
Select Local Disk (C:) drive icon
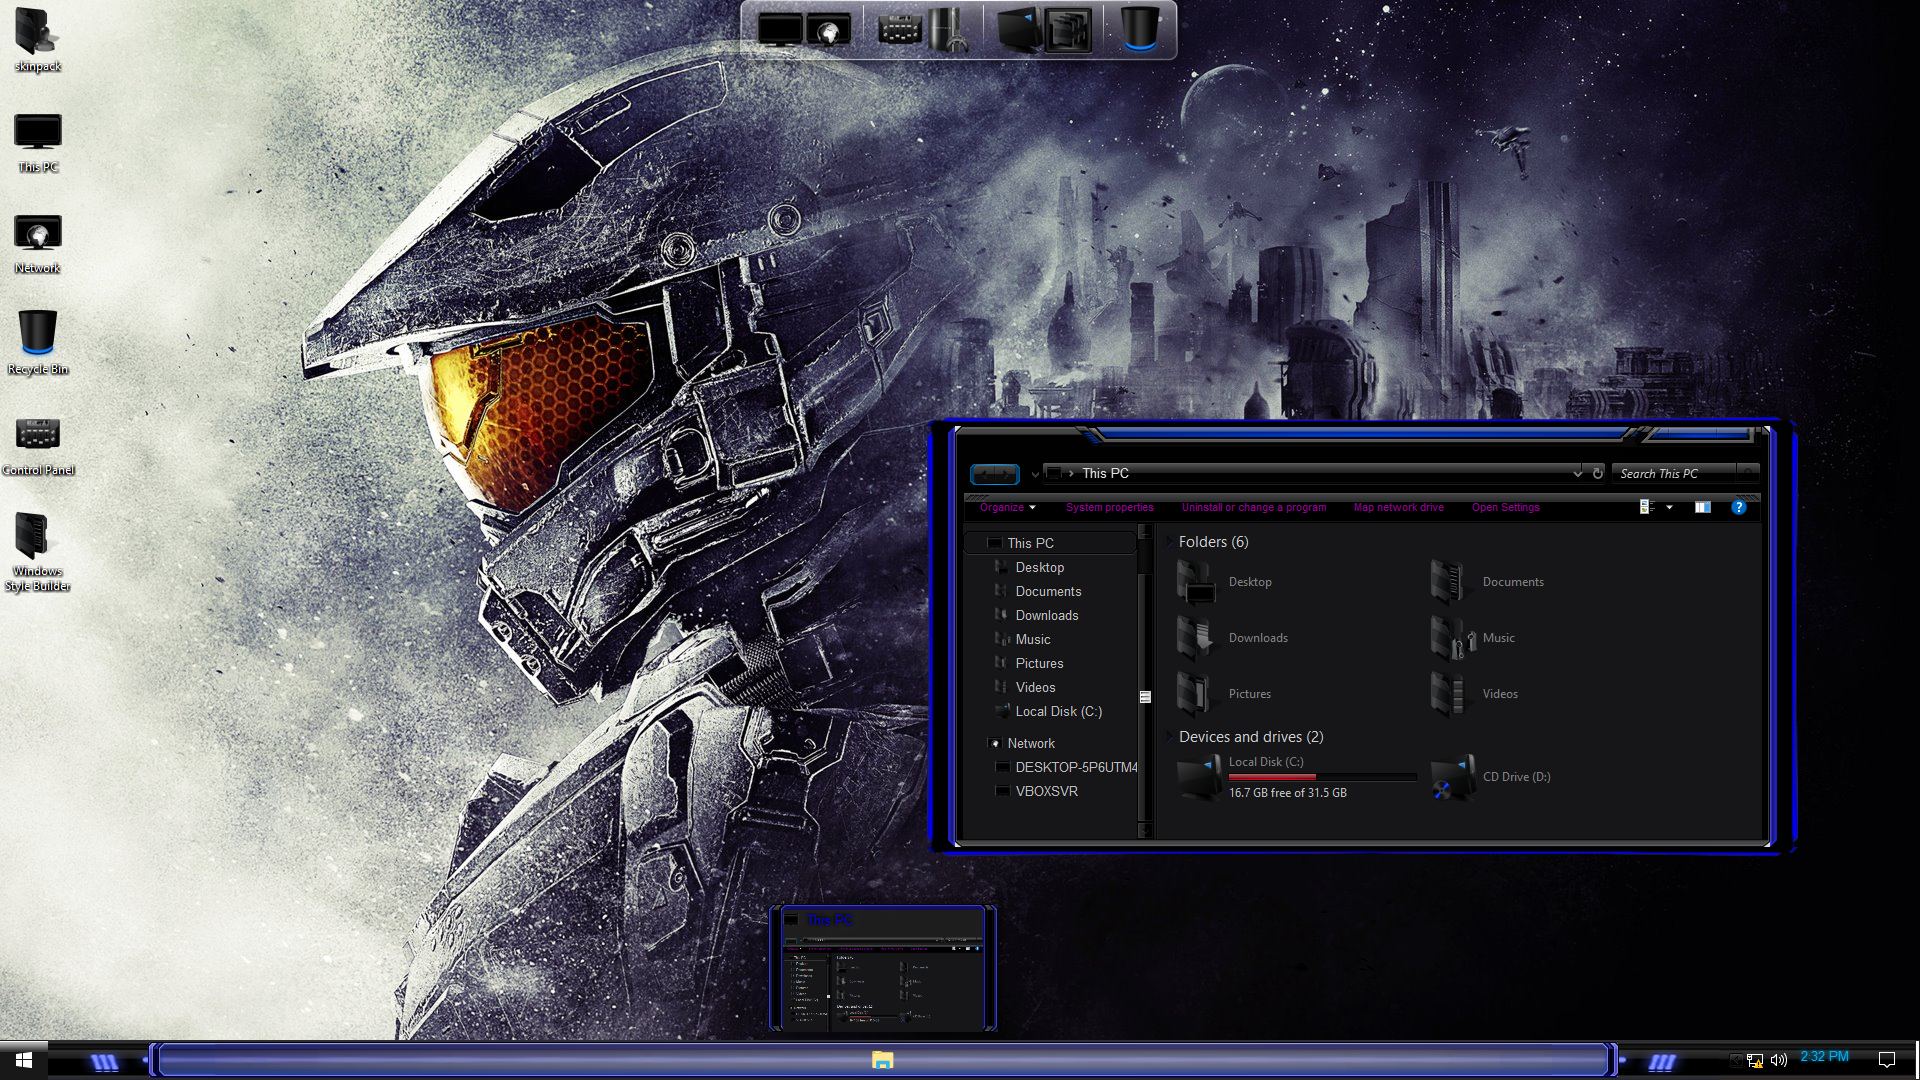pos(1199,778)
